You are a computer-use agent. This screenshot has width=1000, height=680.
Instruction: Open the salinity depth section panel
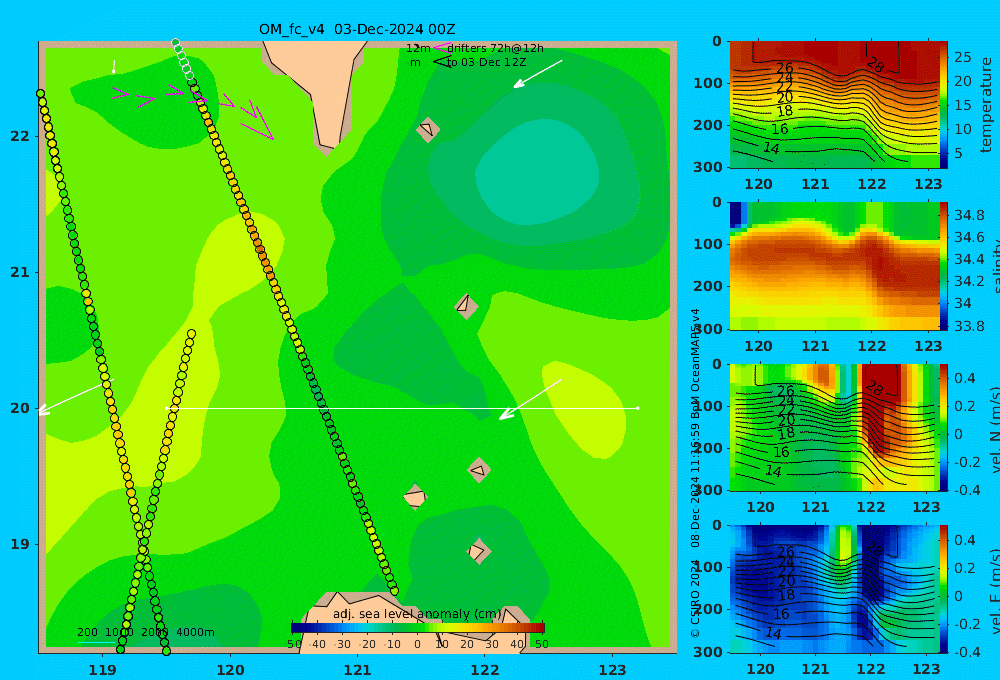[834, 266]
